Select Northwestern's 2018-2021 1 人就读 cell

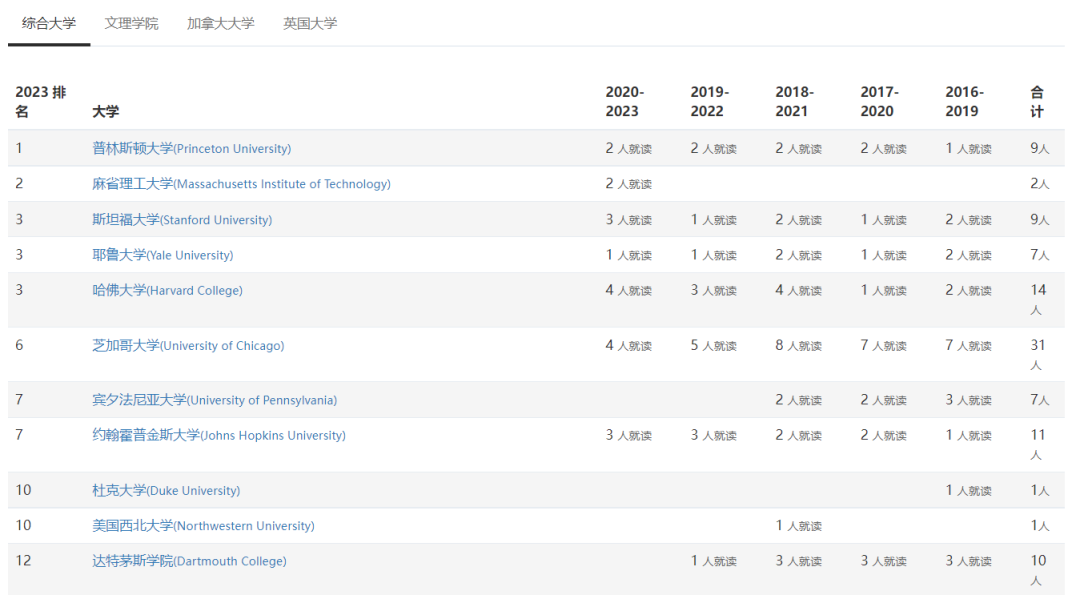click(798, 525)
